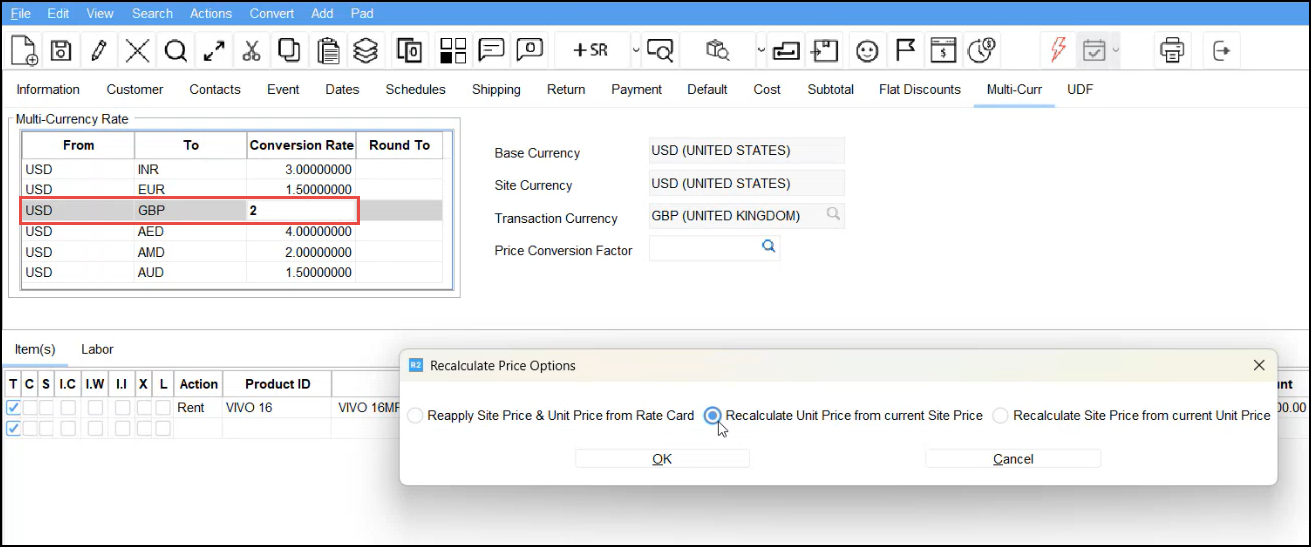Click the red lightning bolt icon

coord(1058,50)
